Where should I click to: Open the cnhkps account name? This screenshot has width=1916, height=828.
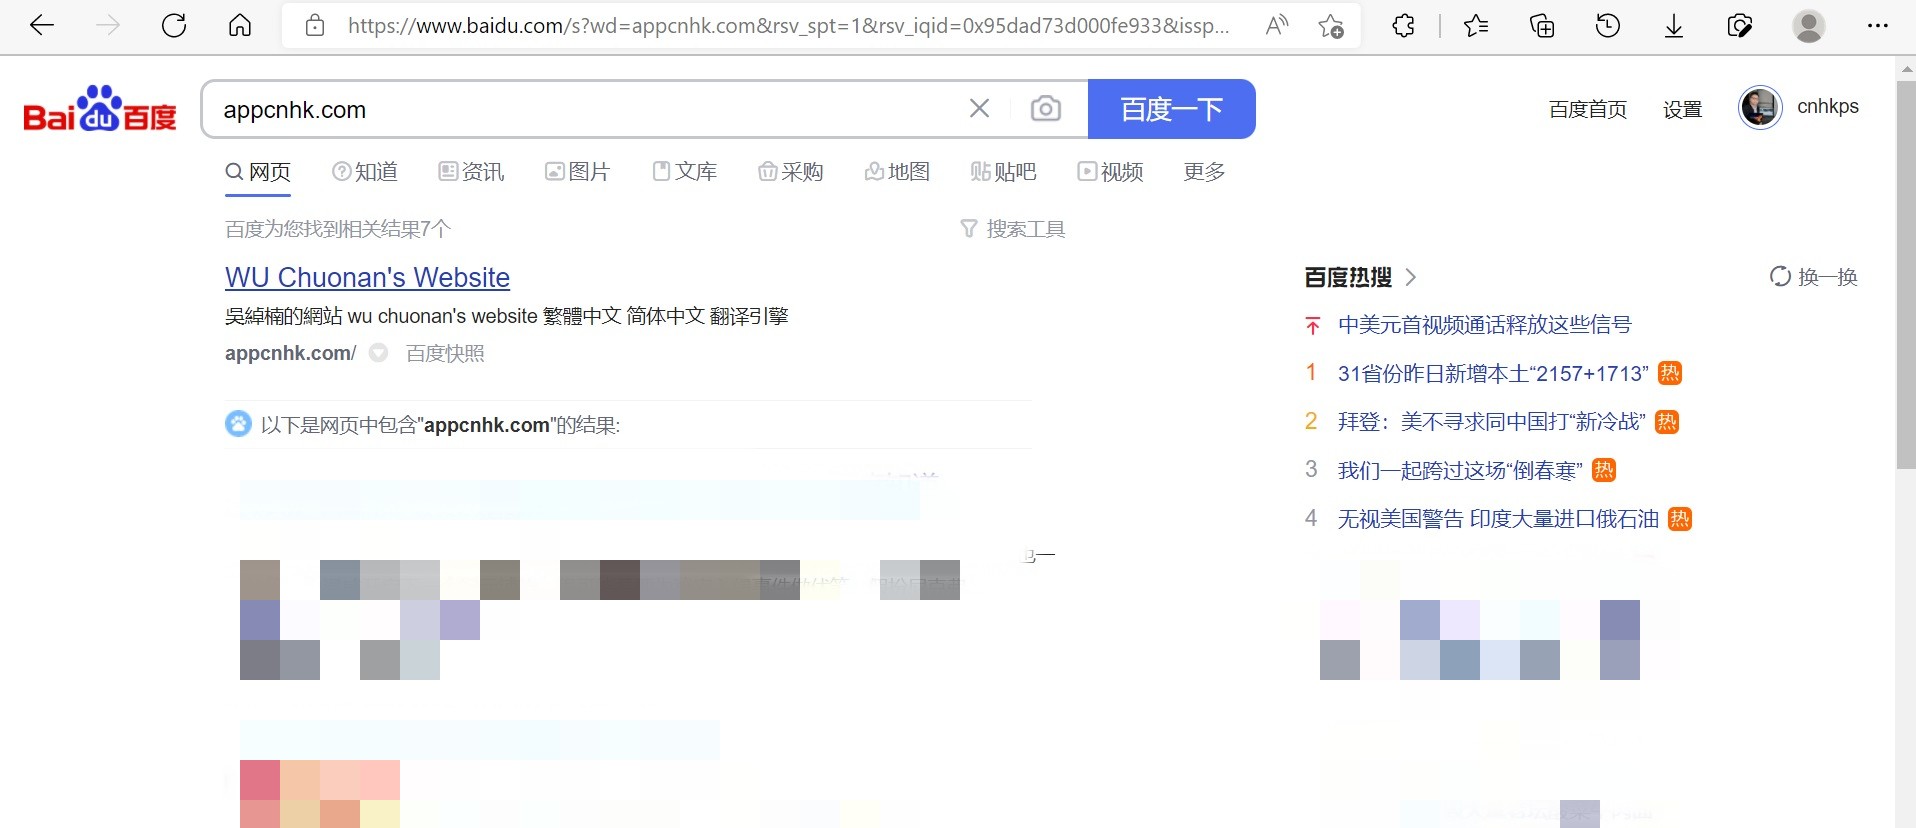pyautogui.click(x=1827, y=106)
